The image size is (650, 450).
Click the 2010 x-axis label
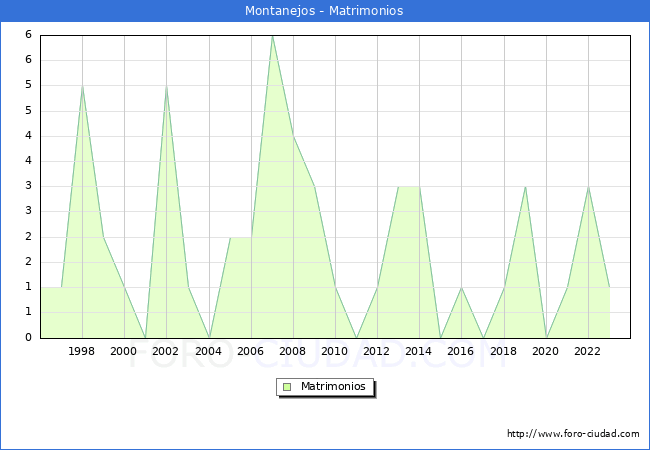tap(335, 351)
